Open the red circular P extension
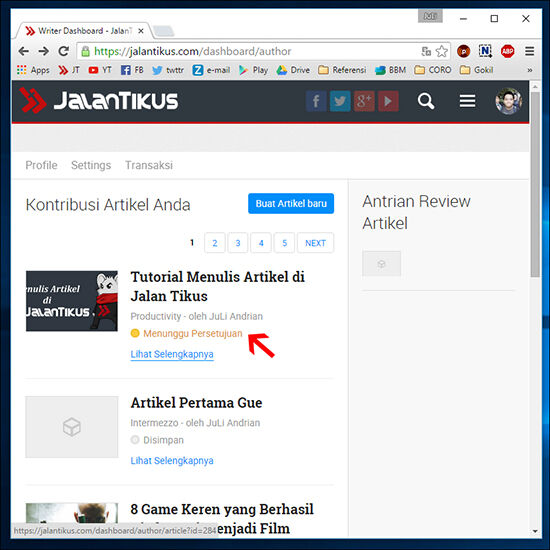 463,52
